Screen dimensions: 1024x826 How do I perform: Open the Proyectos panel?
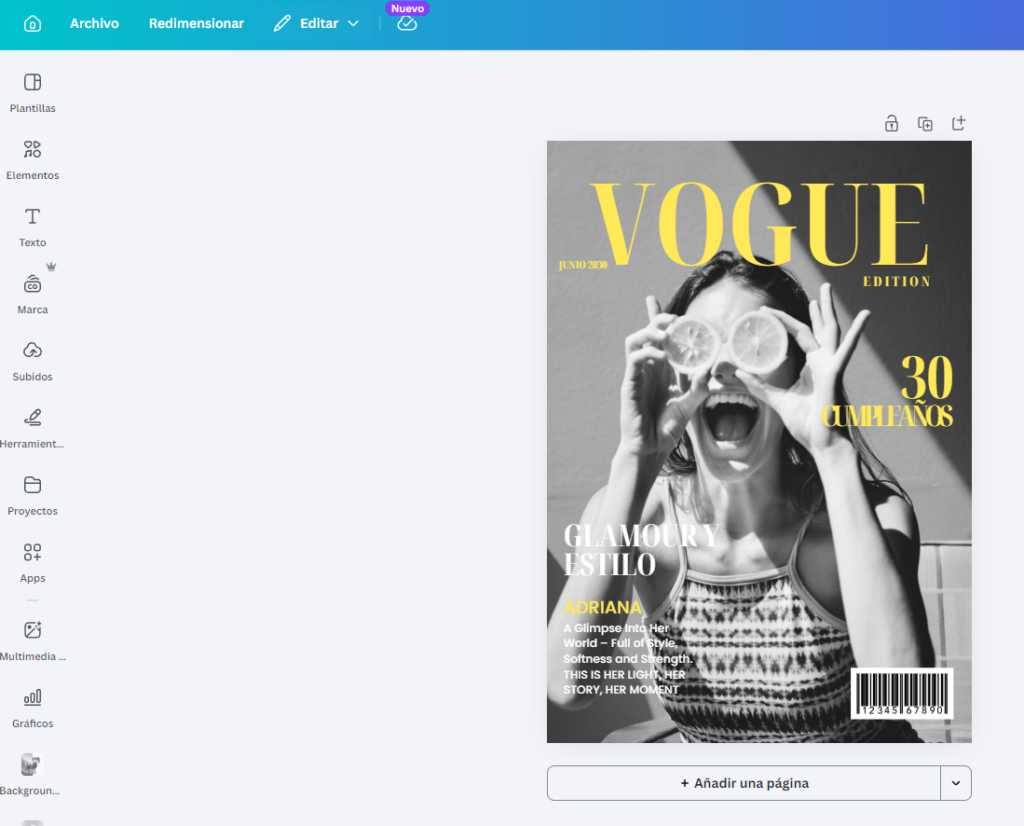[32, 496]
